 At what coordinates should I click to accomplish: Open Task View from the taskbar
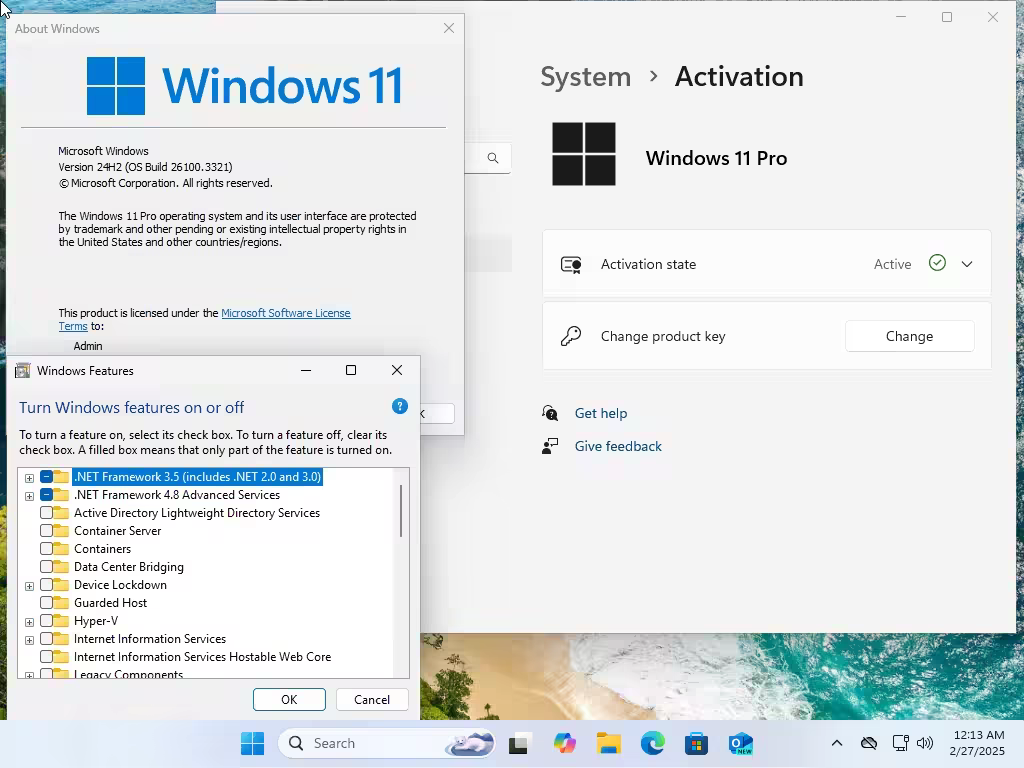[x=518, y=744]
